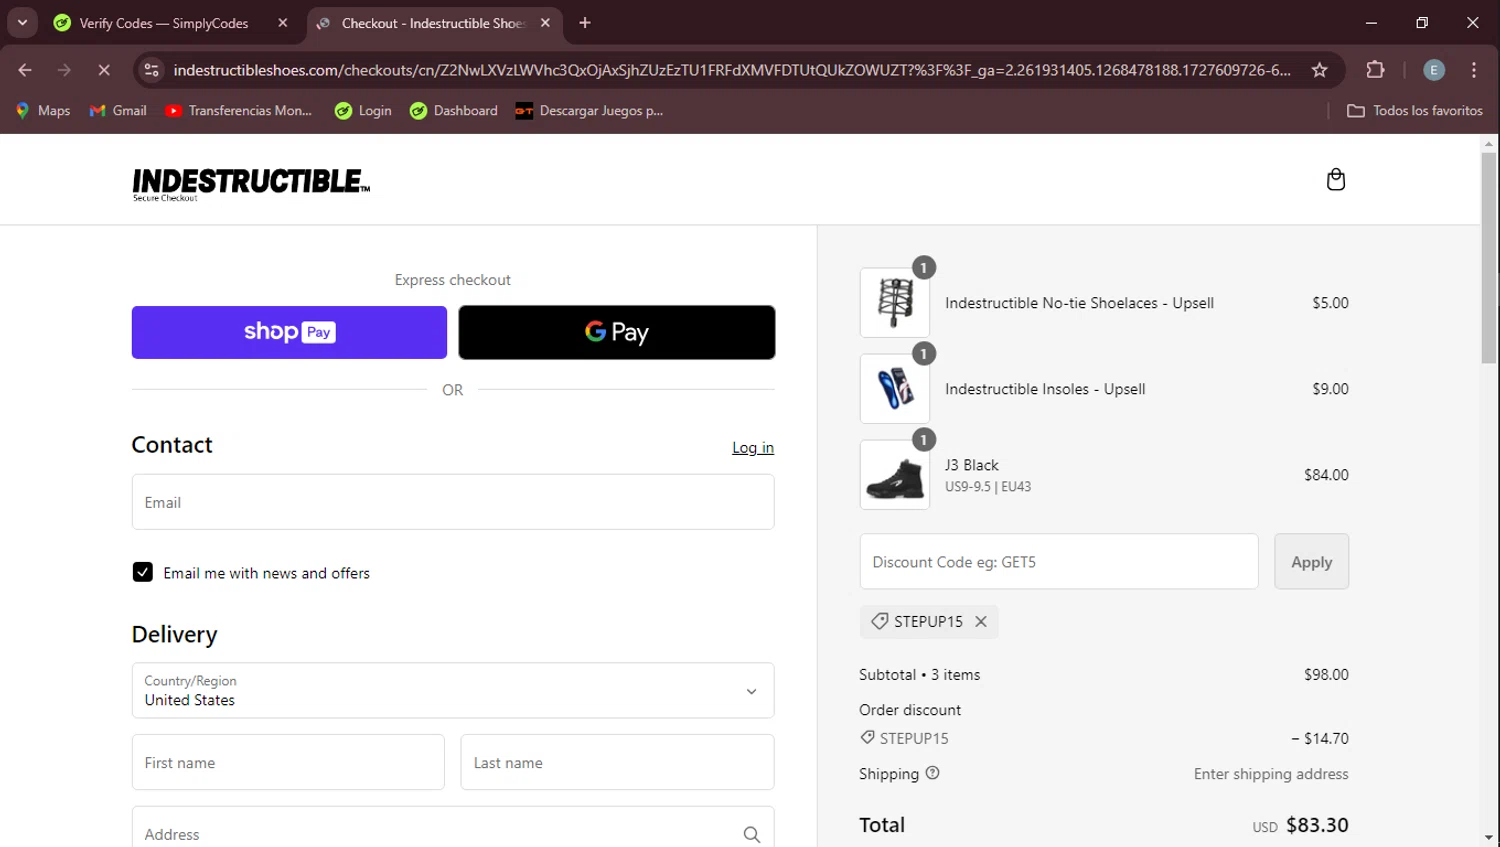Open the Login bookmark
This screenshot has width=1500, height=847.
pyautogui.click(x=363, y=111)
